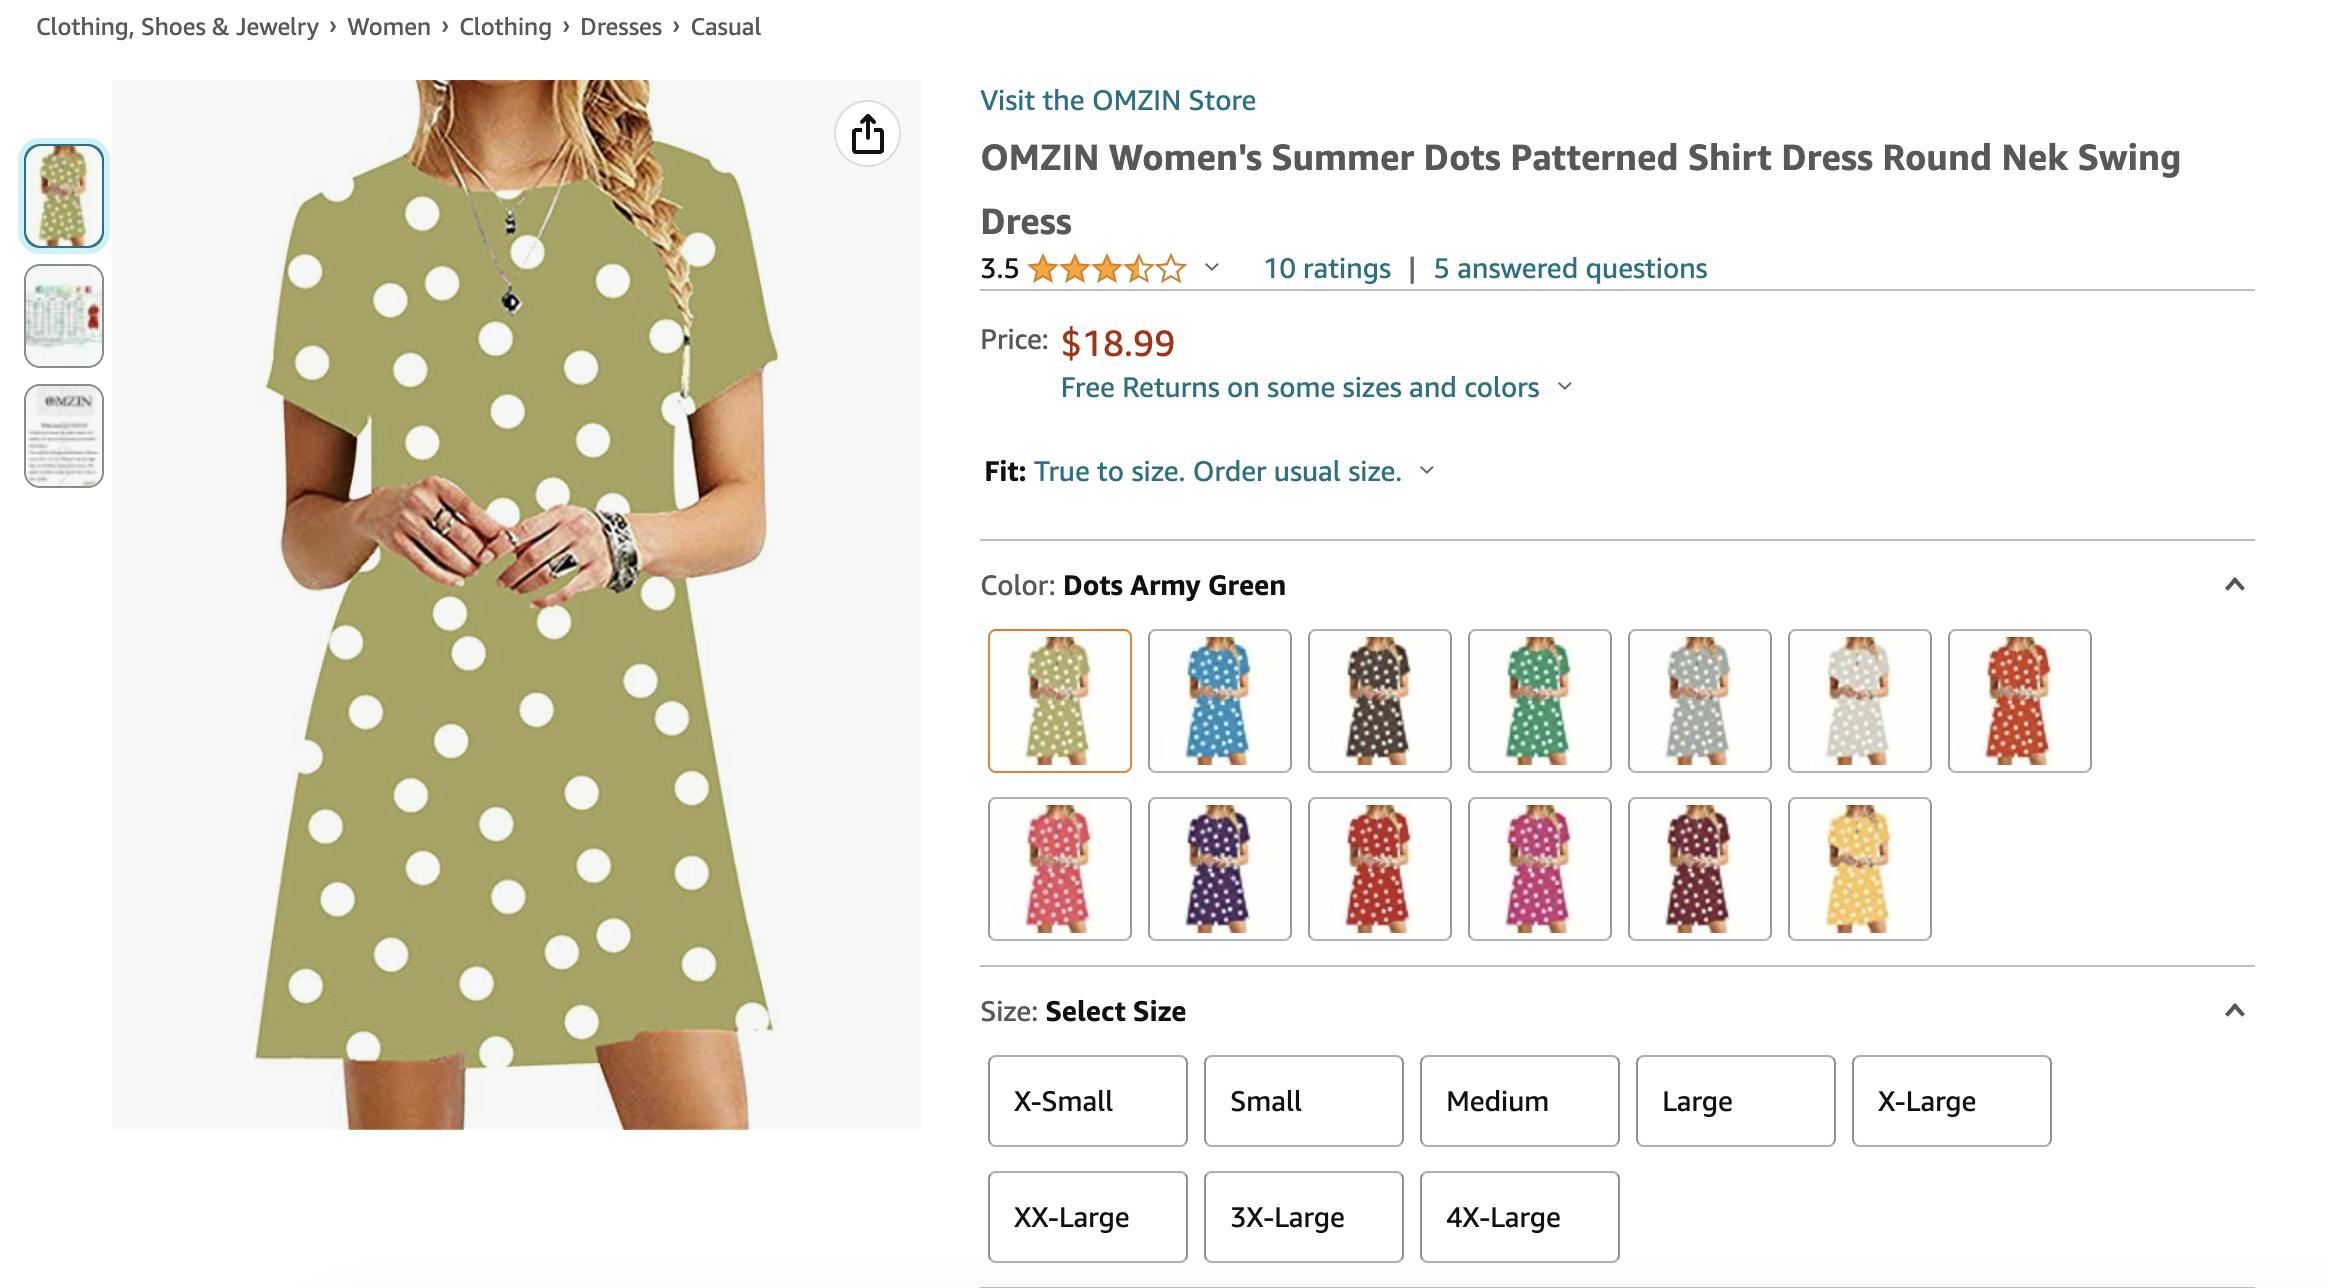The image size is (2328, 1288).
Task: Select X-Small size button
Action: (x=1086, y=1099)
